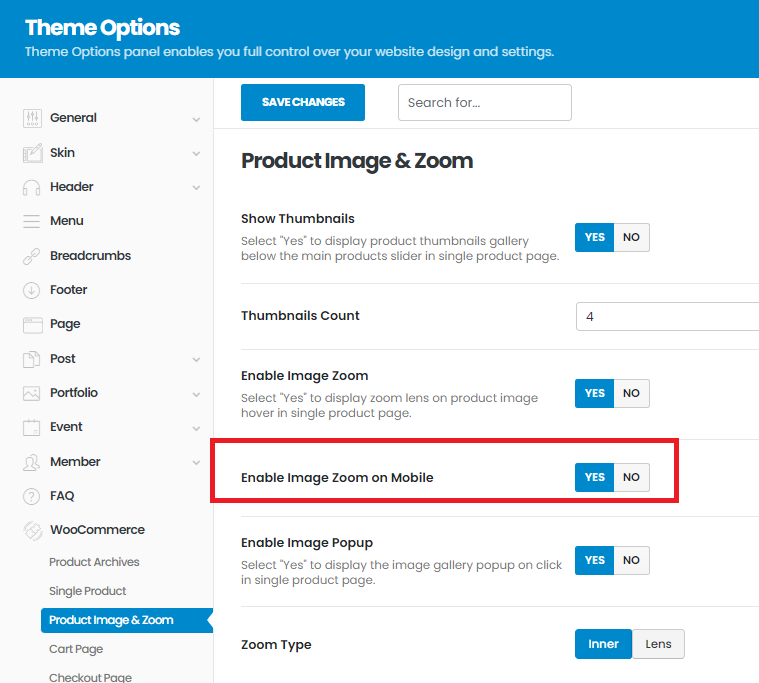The height and width of the screenshot is (683, 759).
Task: Set Enable Image Popup to NO
Action: click(x=631, y=560)
